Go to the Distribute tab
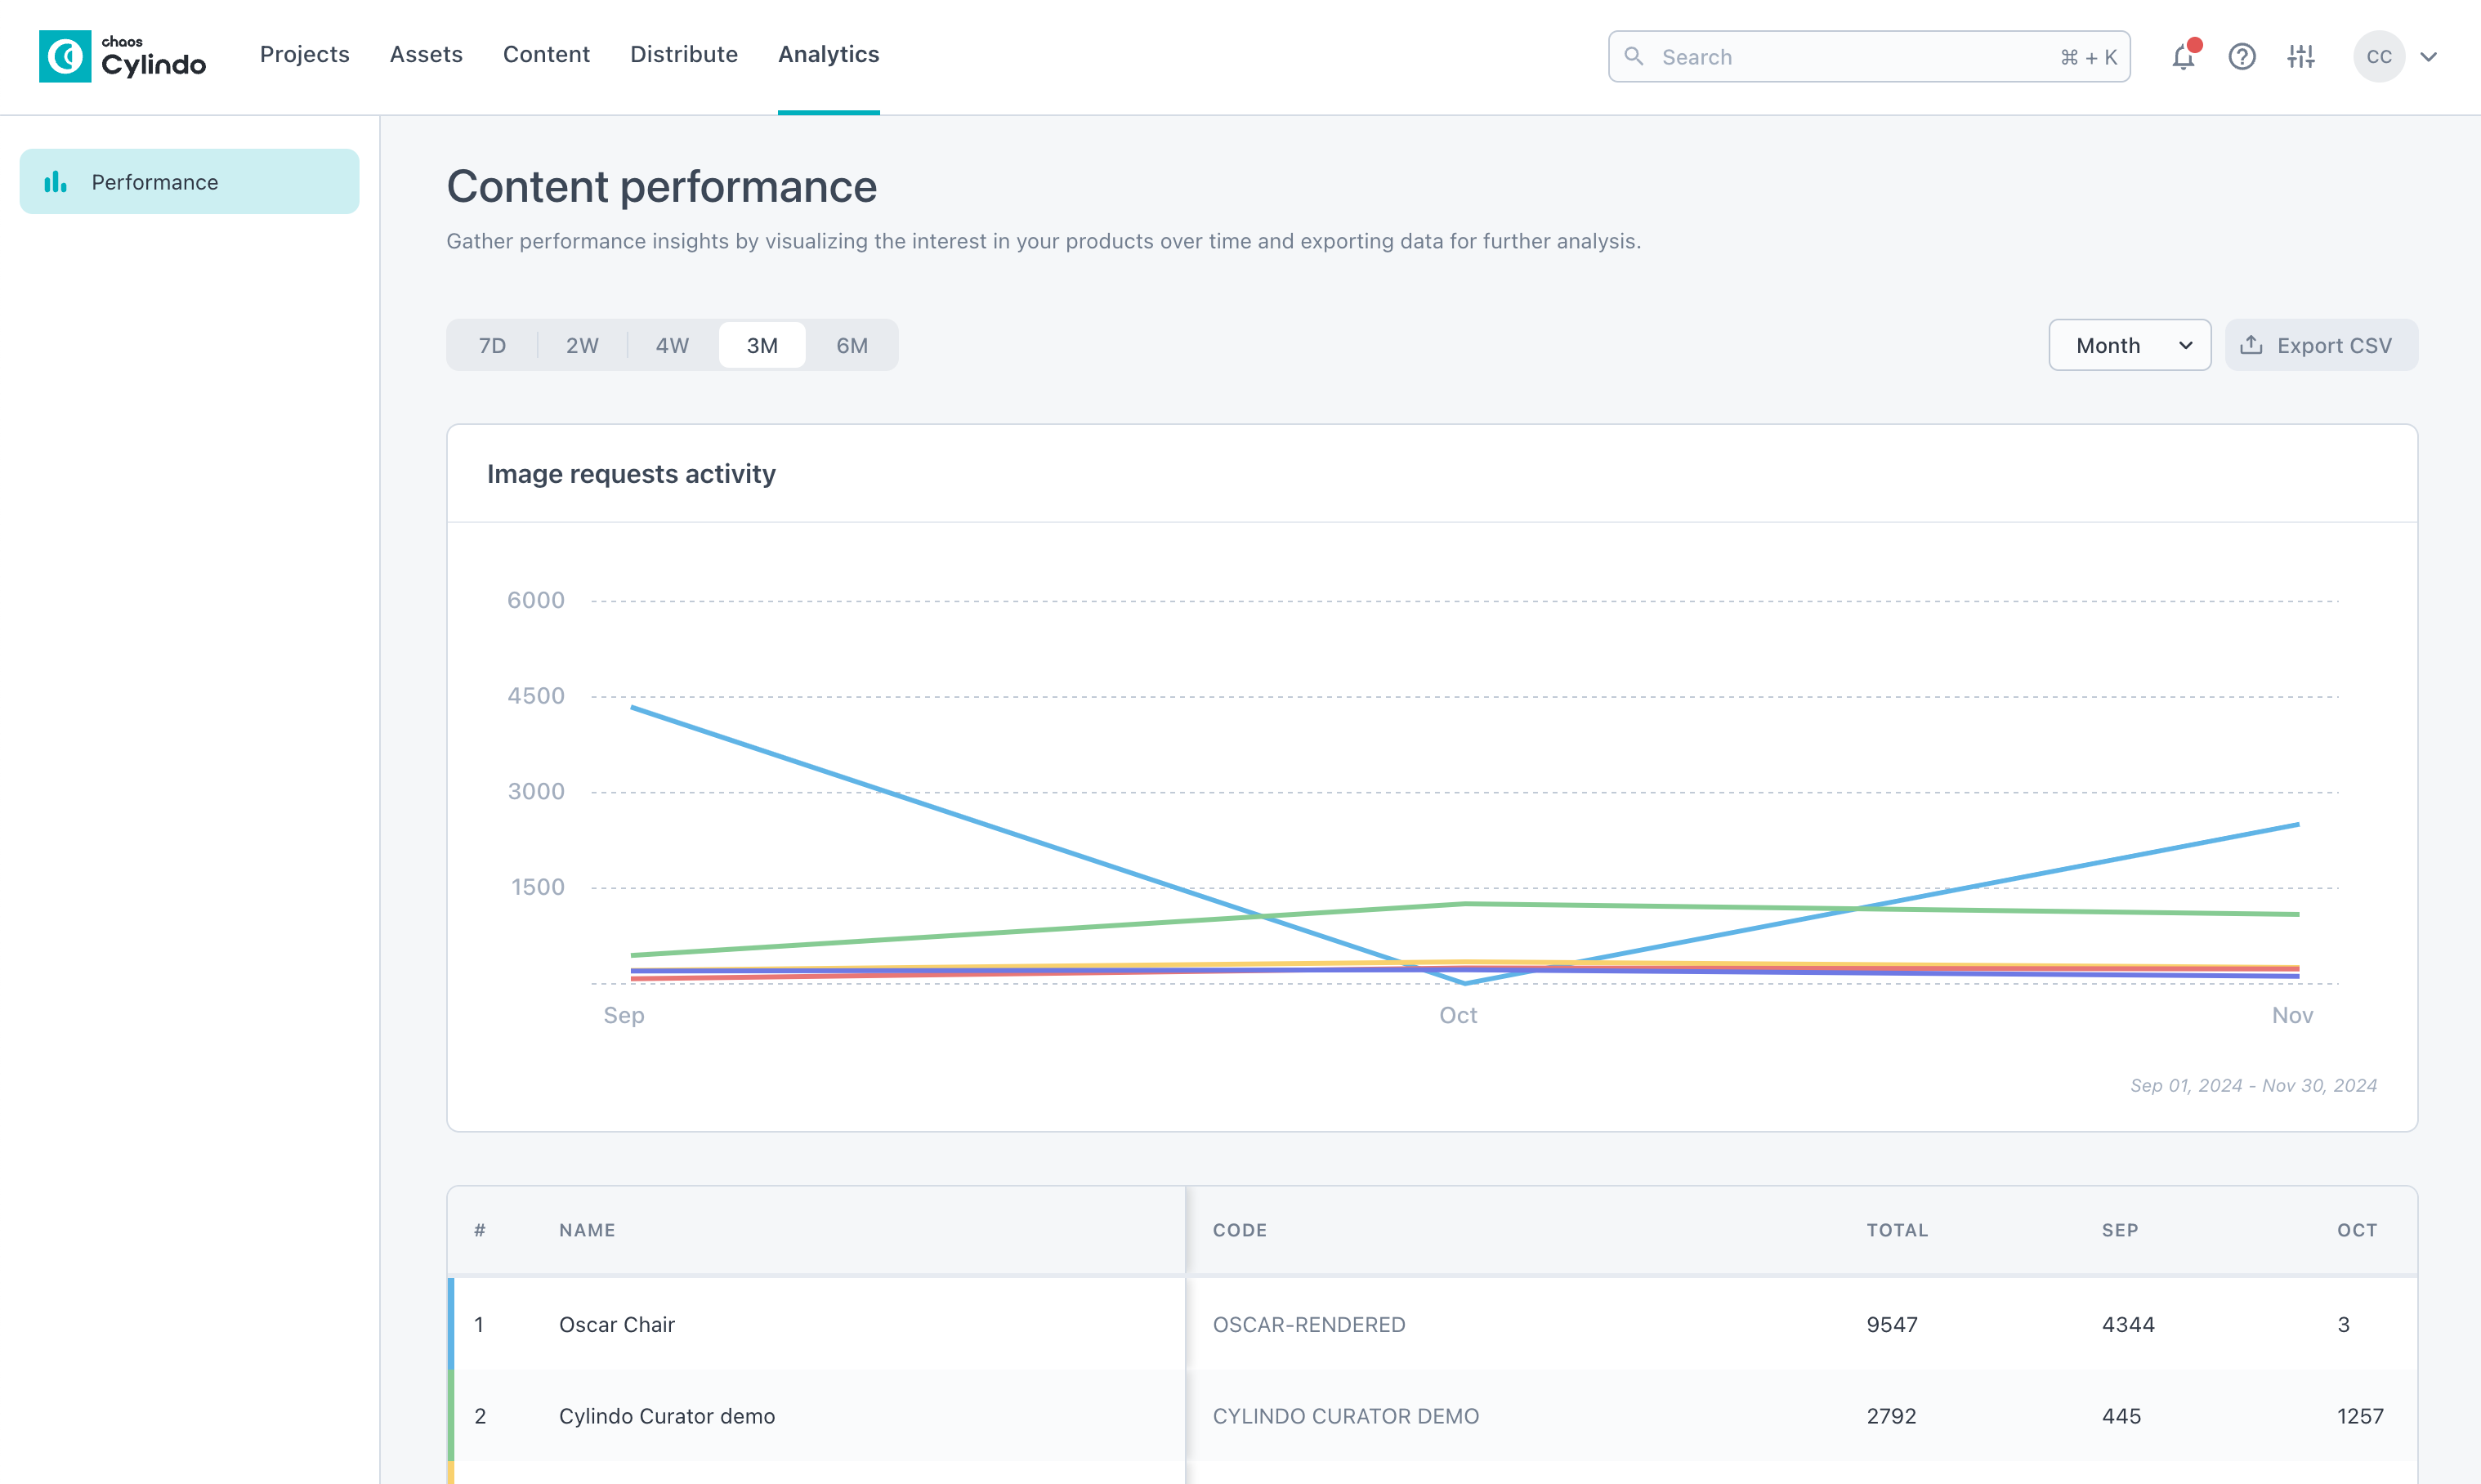The width and height of the screenshot is (2481, 1484). pos(684,54)
